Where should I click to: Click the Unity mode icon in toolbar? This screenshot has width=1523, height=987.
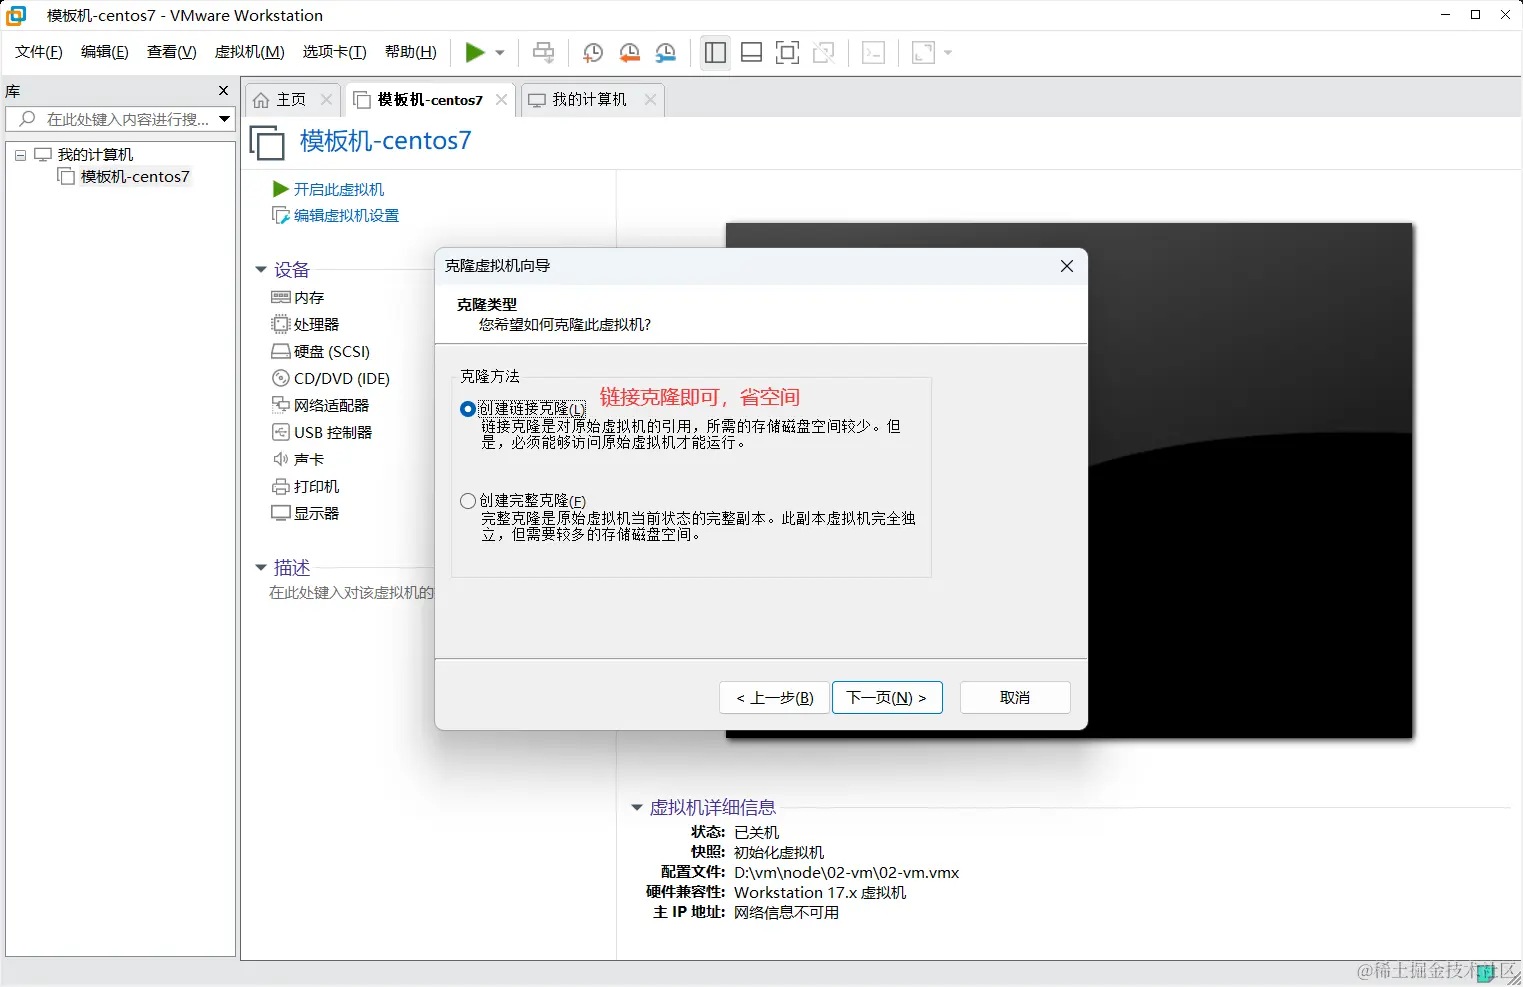(824, 53)
